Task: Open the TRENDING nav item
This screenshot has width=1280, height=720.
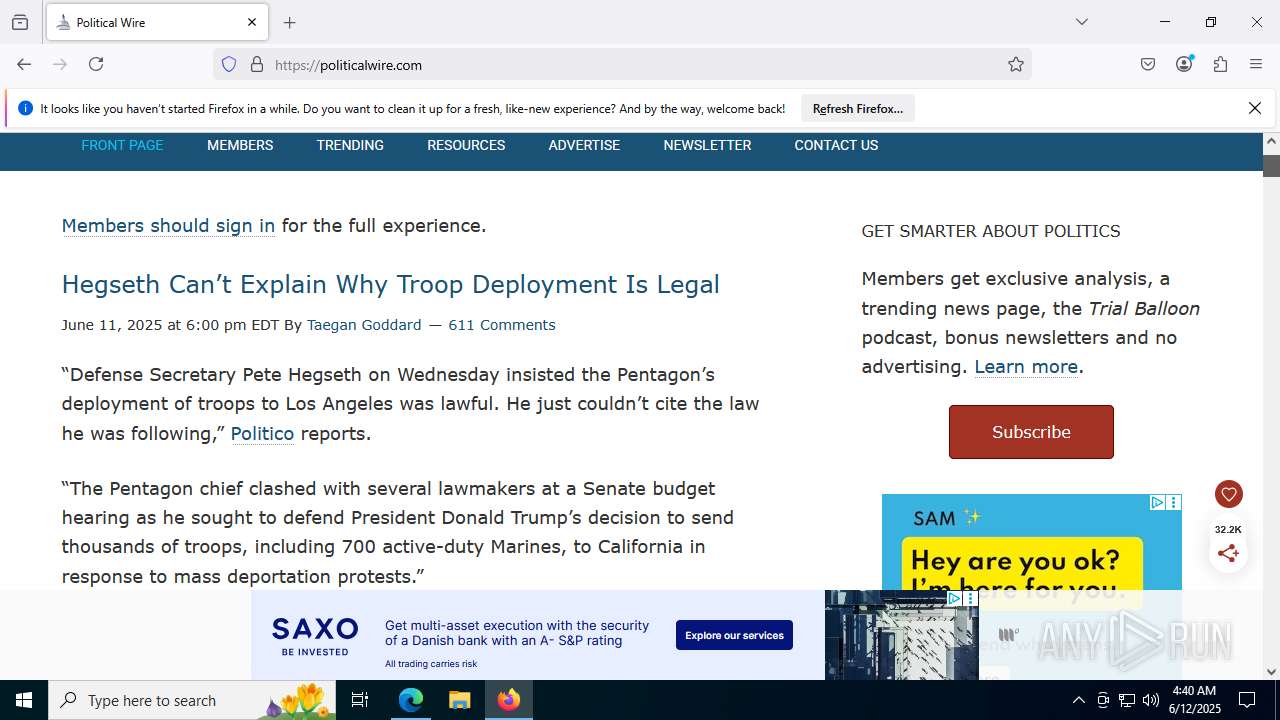Action: (x=350, y=145)
